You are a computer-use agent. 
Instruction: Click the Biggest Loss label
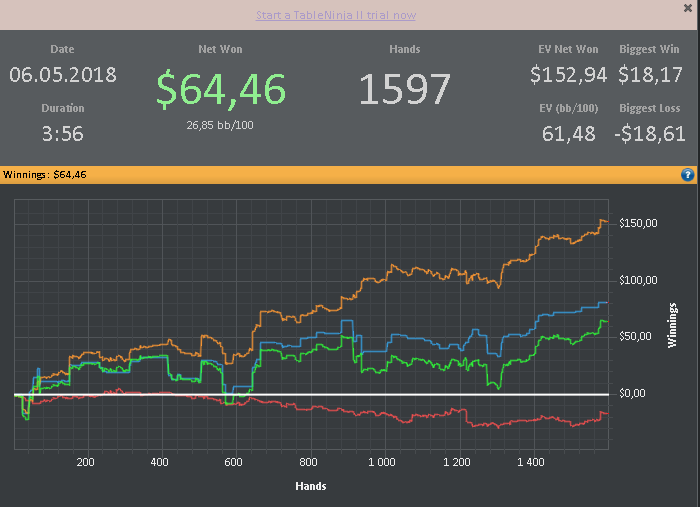pos(650,108)
